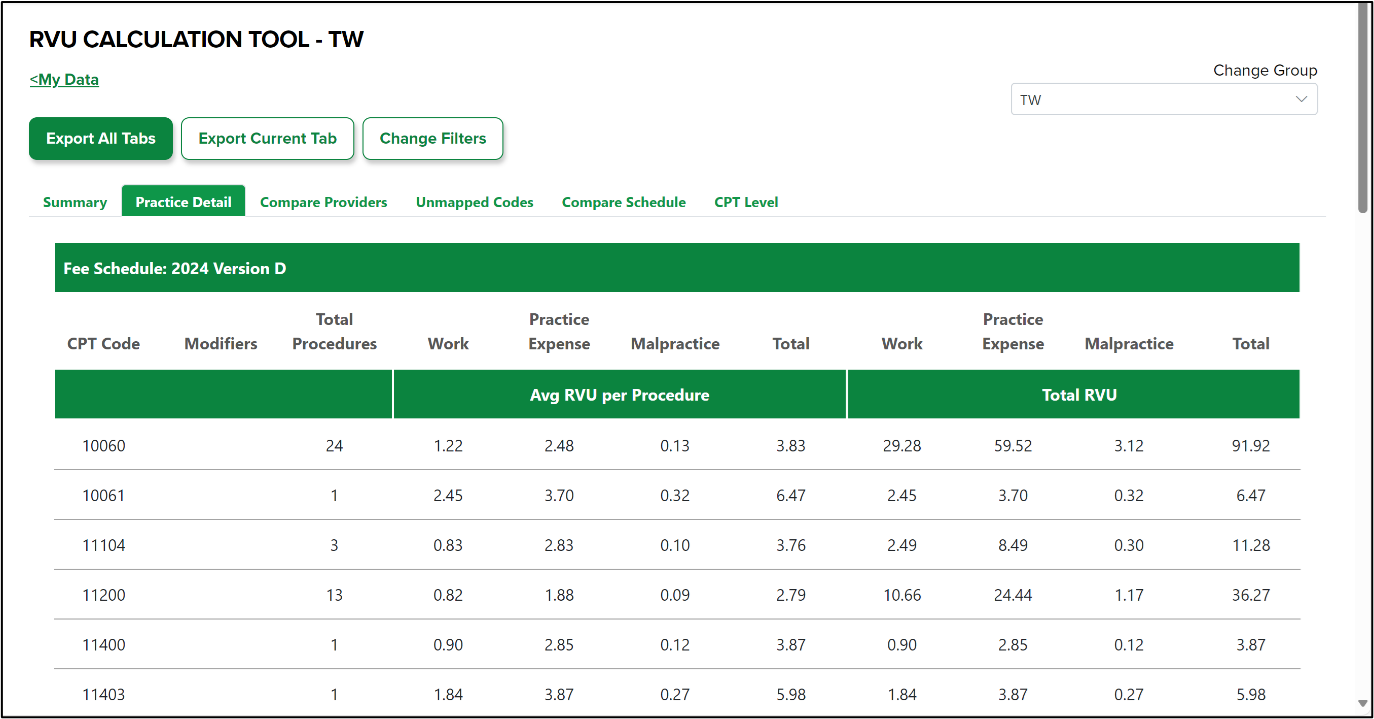Open the Compare Schedule tab
1374x719 pixels.
(623, 202)
